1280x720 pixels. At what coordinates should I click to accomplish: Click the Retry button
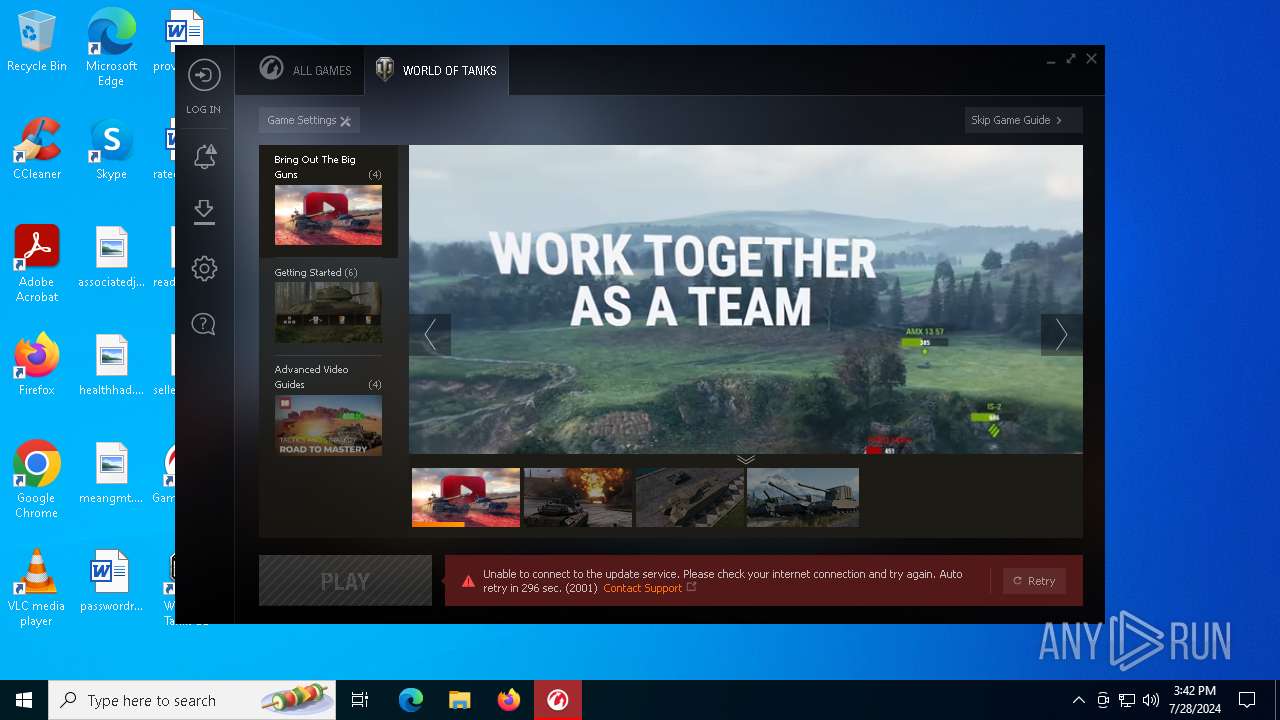1034,581
